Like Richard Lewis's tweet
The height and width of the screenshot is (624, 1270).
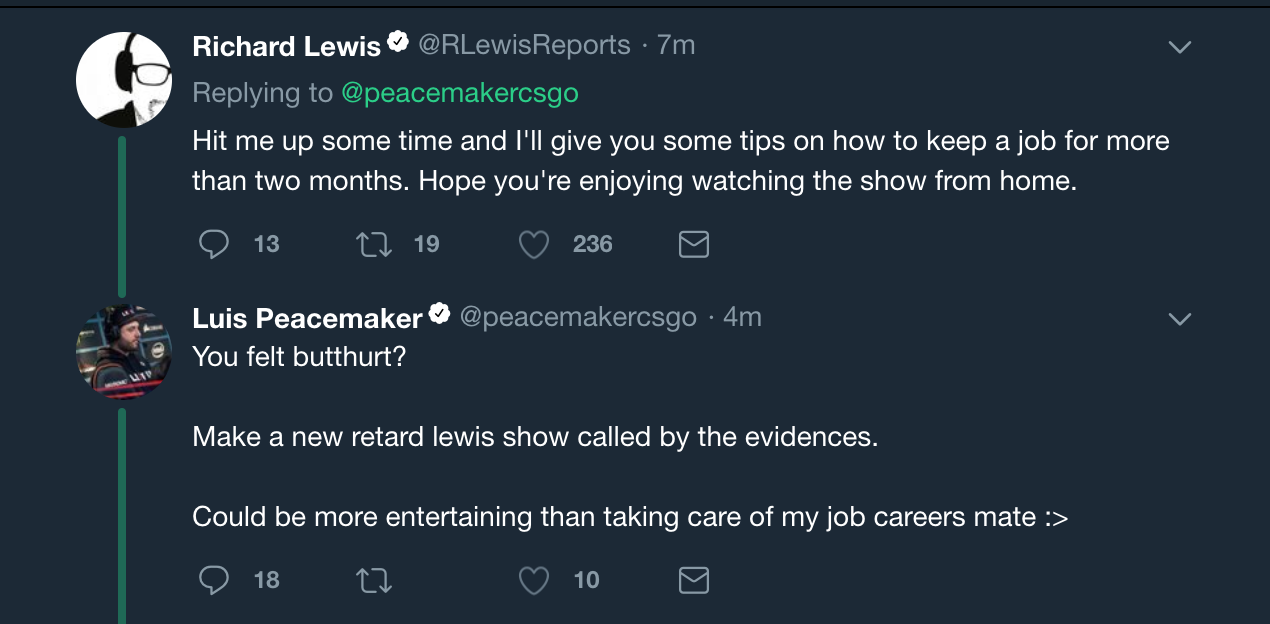pyautogui.click(x=534, y=244)
